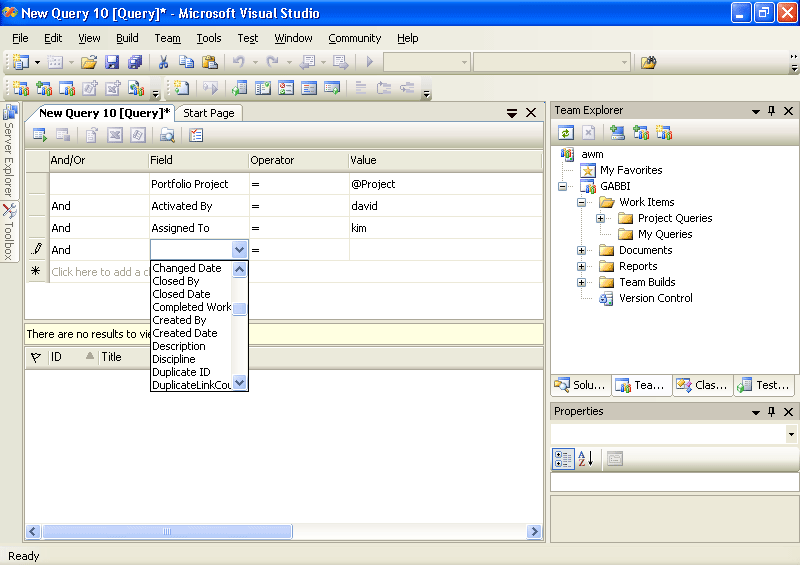This screenshot has width=800, height=565.
Task: Toggle the Categorized view in Properties
Action: (564, 459)
